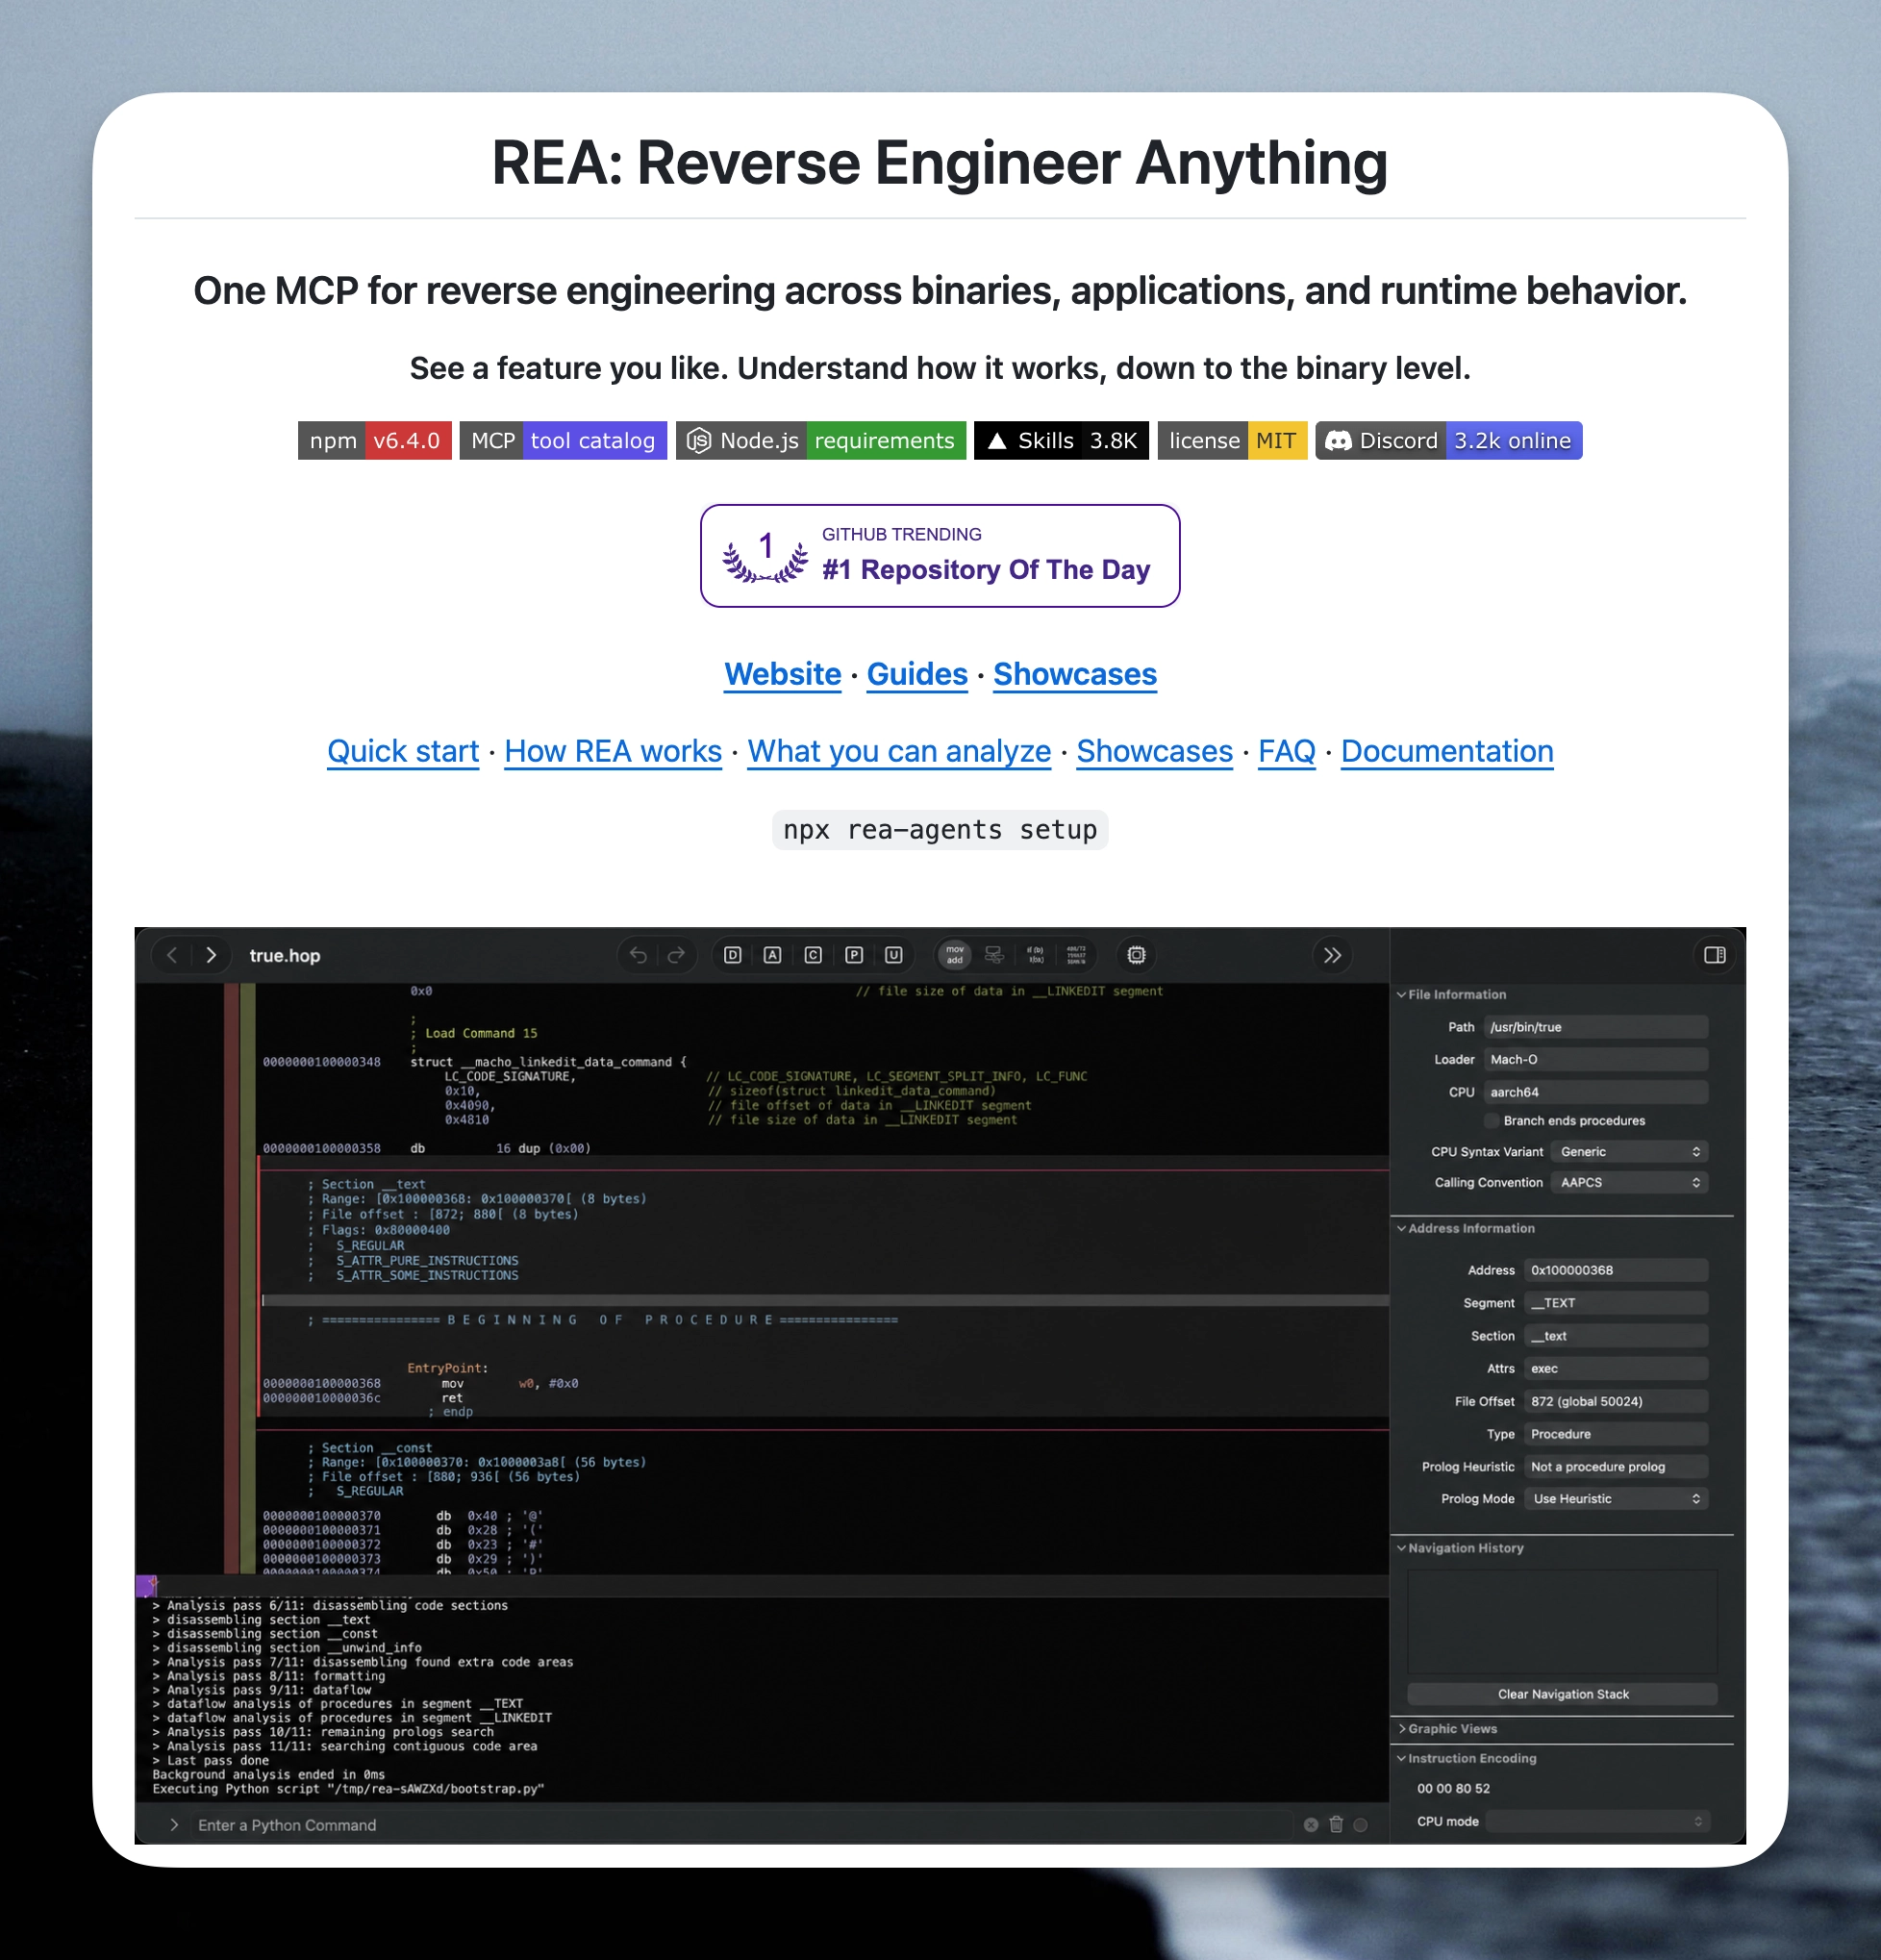Click the undo arrow in Hopper toolbar
Screen dimensions: 1881x1960
point(638,955)
